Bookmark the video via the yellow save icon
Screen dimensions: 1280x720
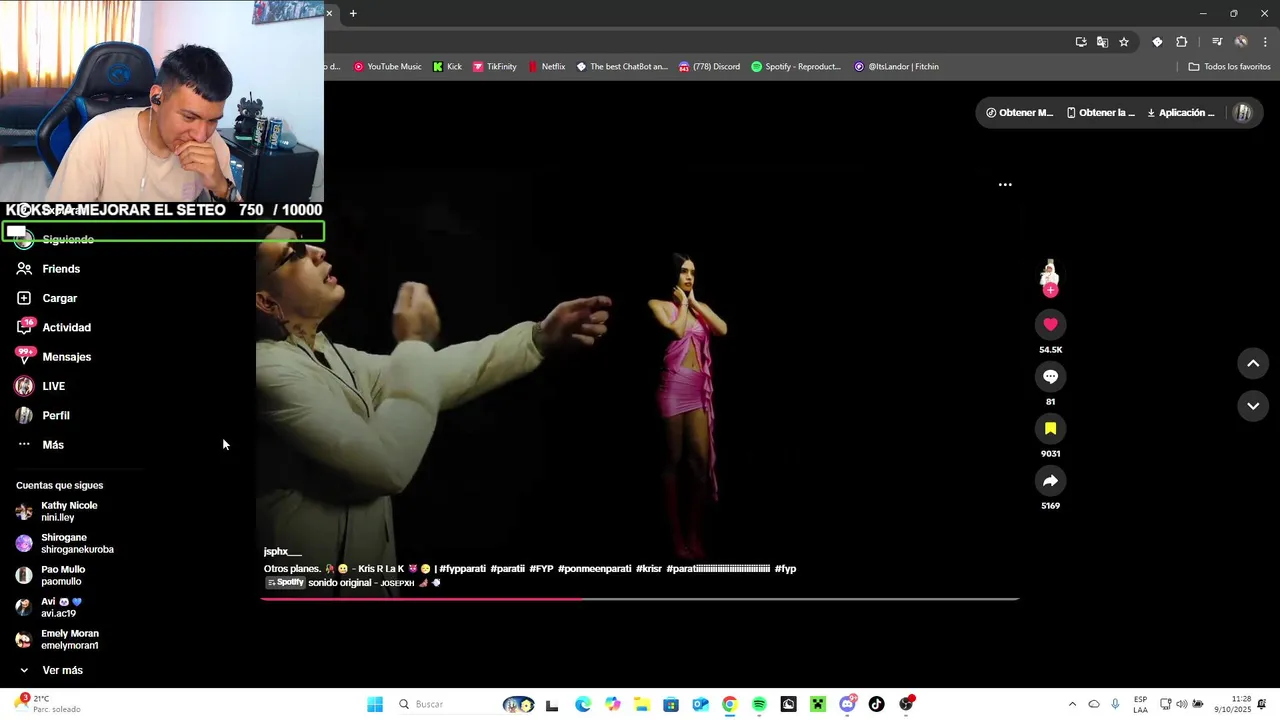click(x=1050, y=428)
